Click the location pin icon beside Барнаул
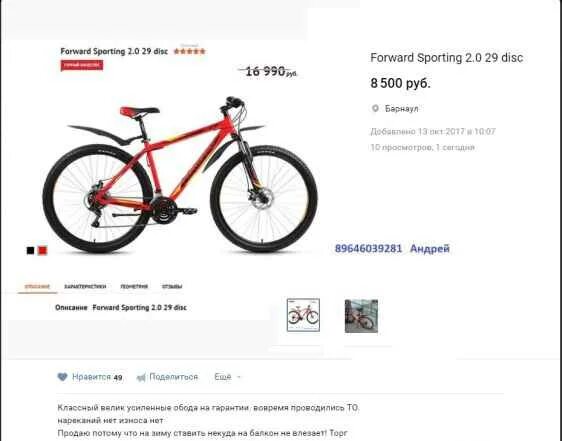This screenshot has width=562, height=441. pos(375,108)
